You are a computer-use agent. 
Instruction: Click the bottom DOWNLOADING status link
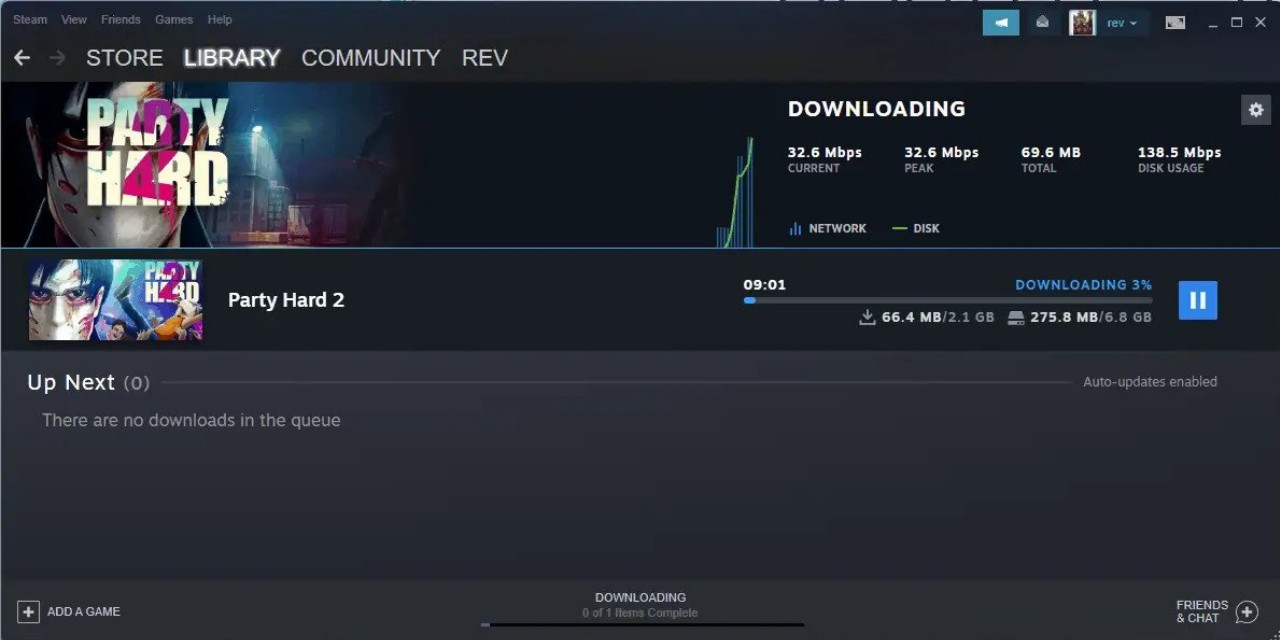coord(640,598)
